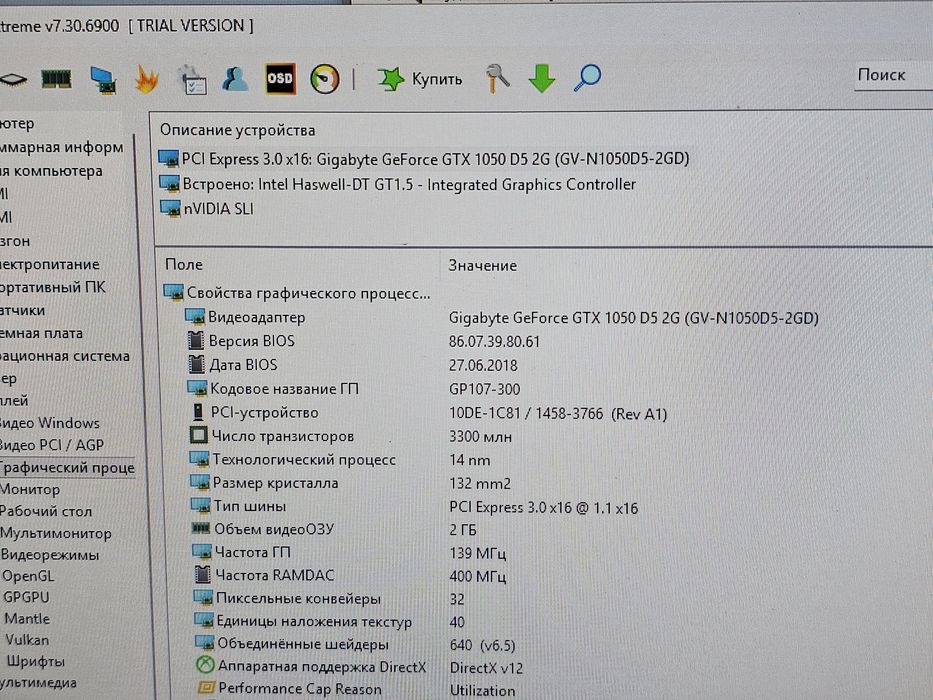Select the Аппаратная поддержка DirectX row

[x=360, y=667]
